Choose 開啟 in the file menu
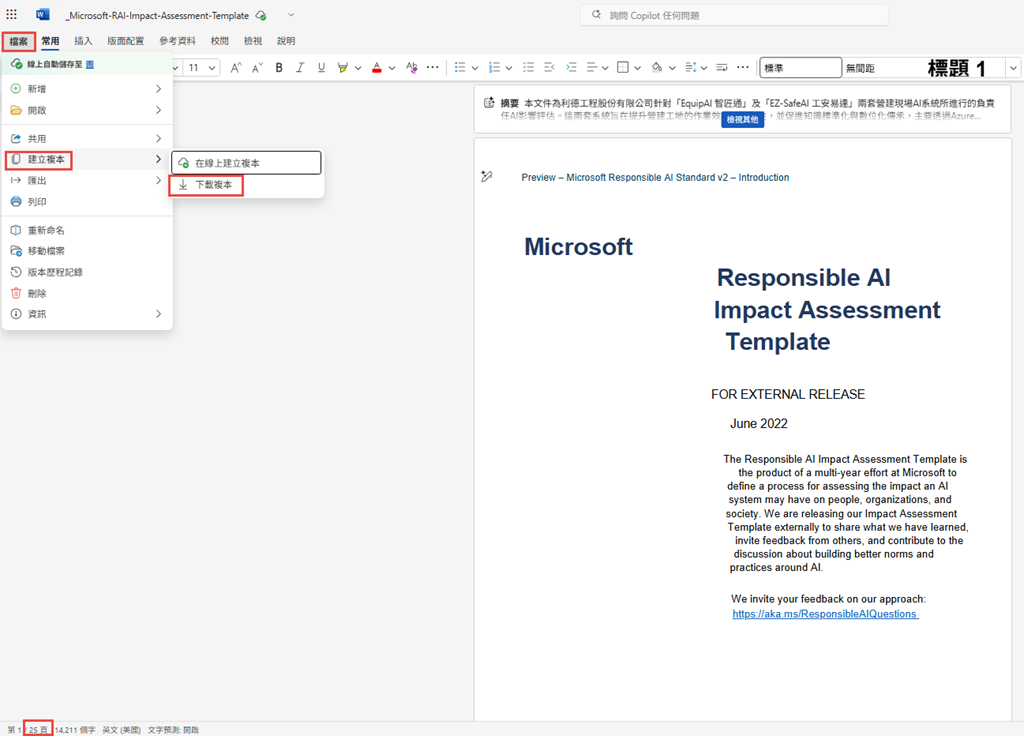This screenshot has width=1024, height=736. (x=87, y=110)
